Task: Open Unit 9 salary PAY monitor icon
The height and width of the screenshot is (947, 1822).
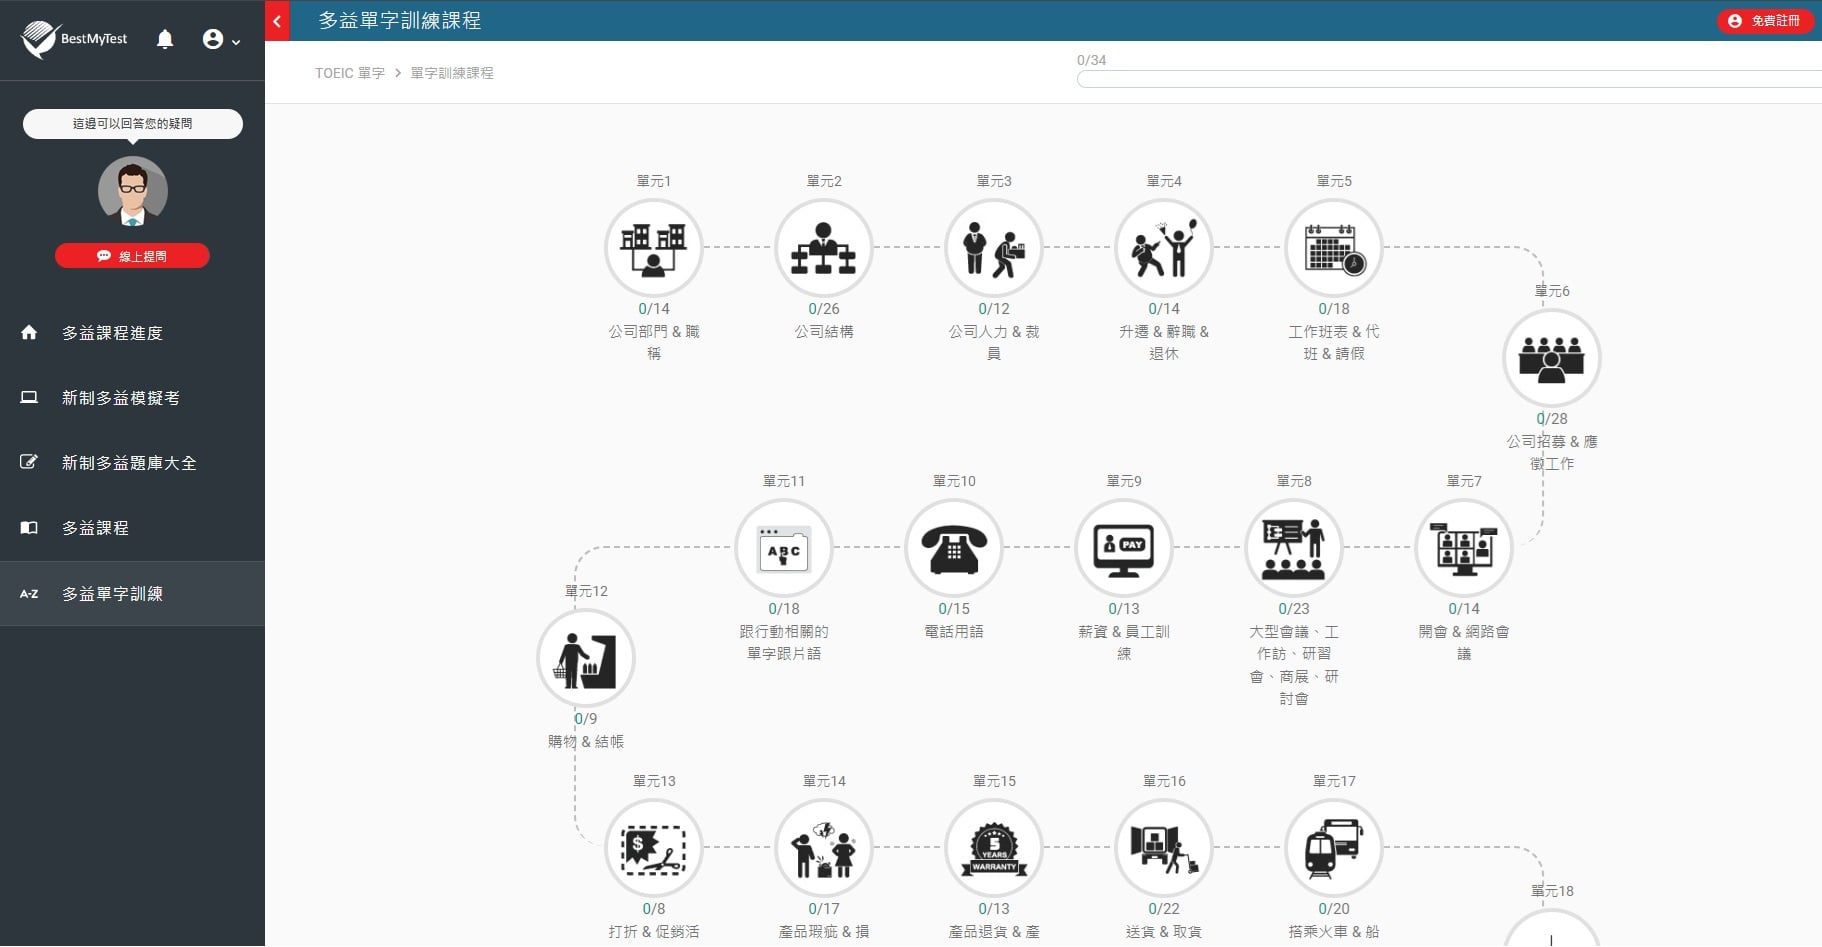Action: tap(1124, 548)
